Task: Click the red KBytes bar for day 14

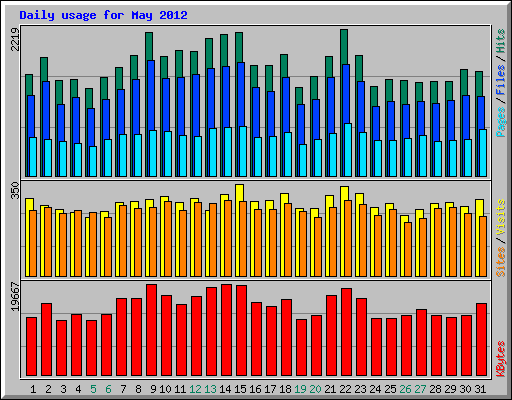Action: [226, 330]
